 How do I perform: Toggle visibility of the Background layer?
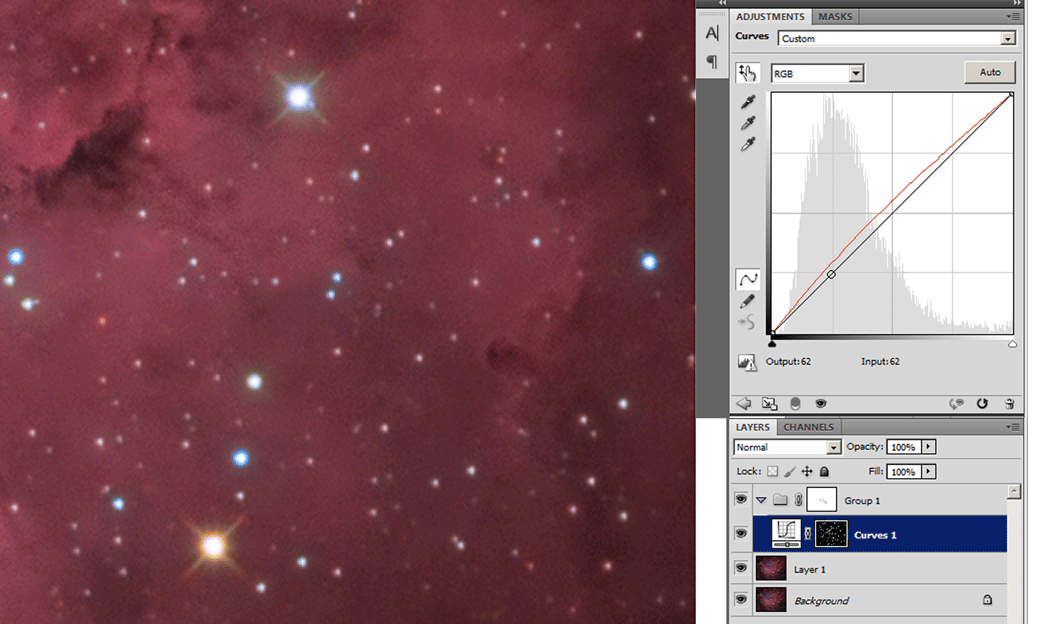(x=741, y=600)
